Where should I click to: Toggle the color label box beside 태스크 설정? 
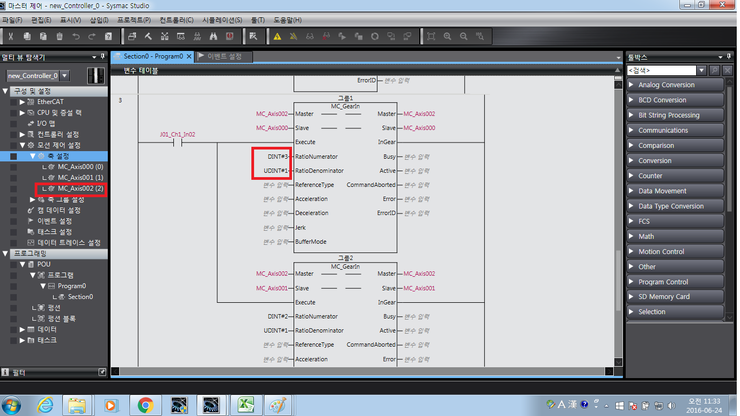(14, 232)
